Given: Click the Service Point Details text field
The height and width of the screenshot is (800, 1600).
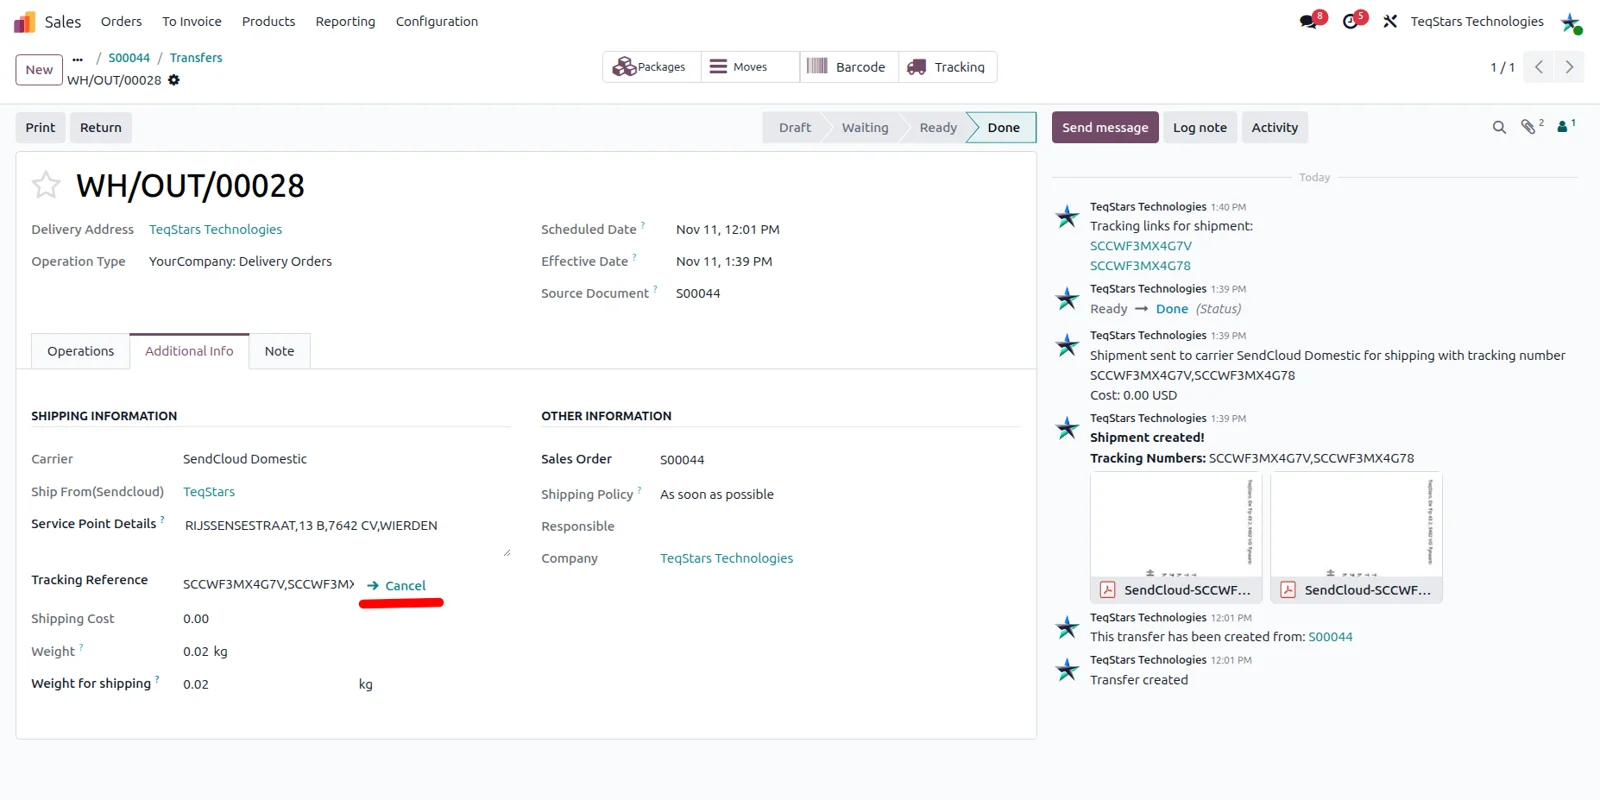Looking at the screenshot, I should [346, 535].
